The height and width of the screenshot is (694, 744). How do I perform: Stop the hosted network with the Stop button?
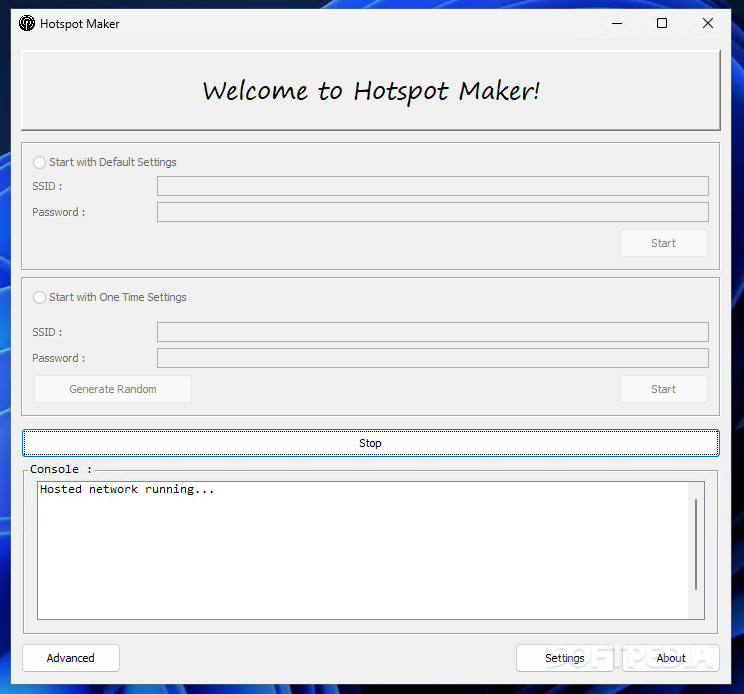point(371,443)
